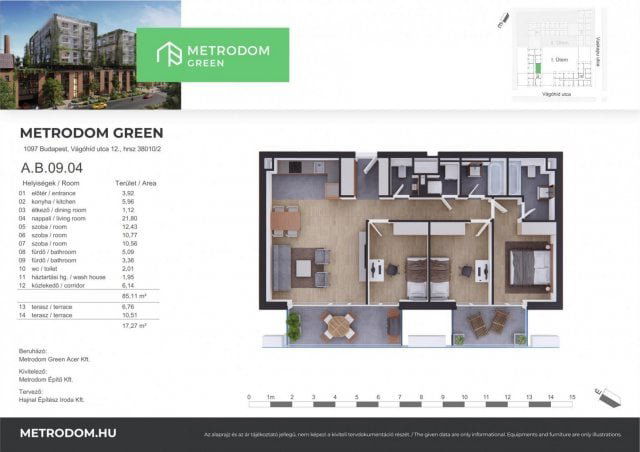The width and height of the screenshot is (640, 452).
Task: Select the 'wc / toilet' row label
Action: (x=44, y=269)
